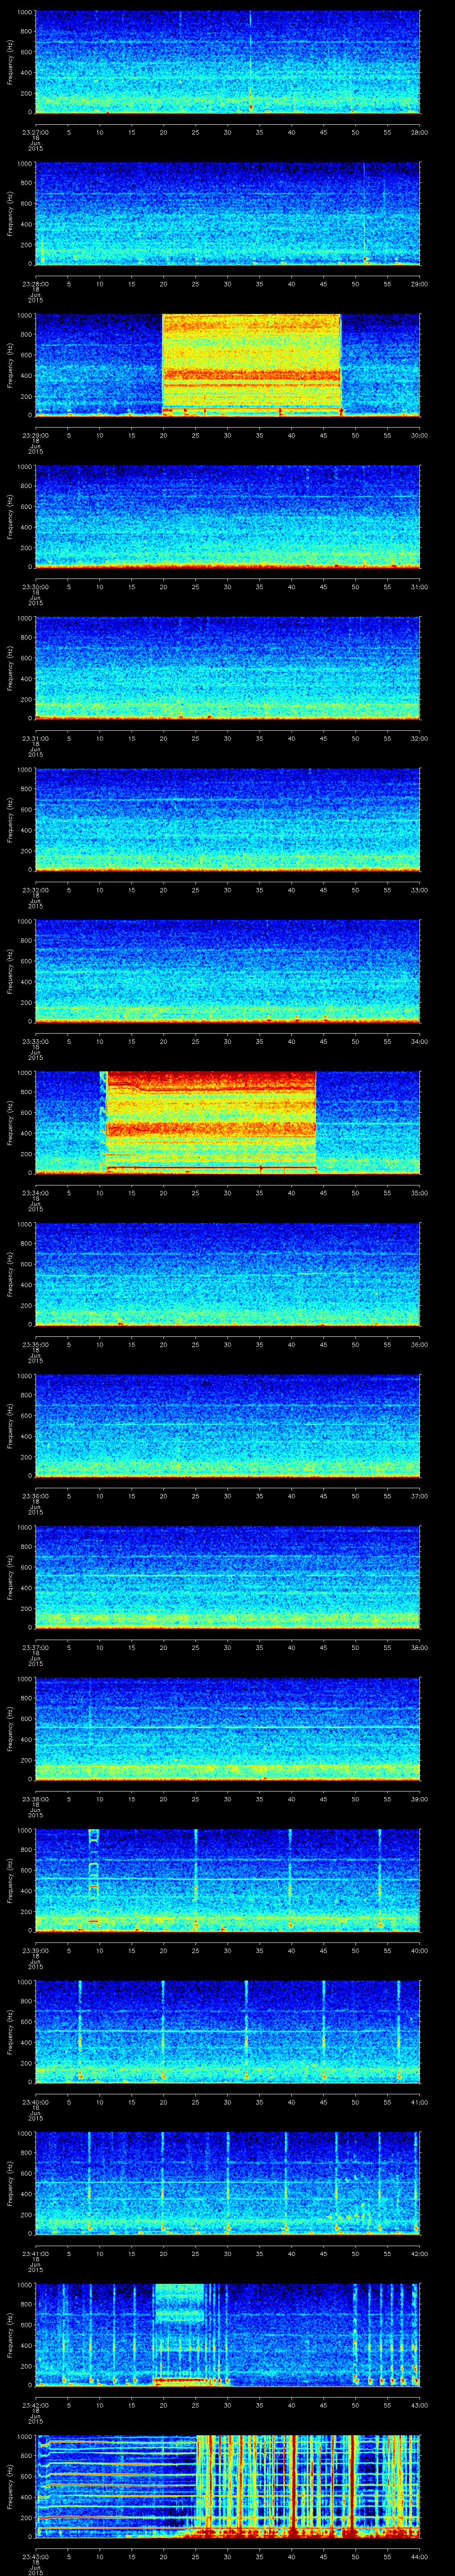Click the 23:33:00 start time label
This screenshot has width=455, height=2576.
coord(35,1042)
